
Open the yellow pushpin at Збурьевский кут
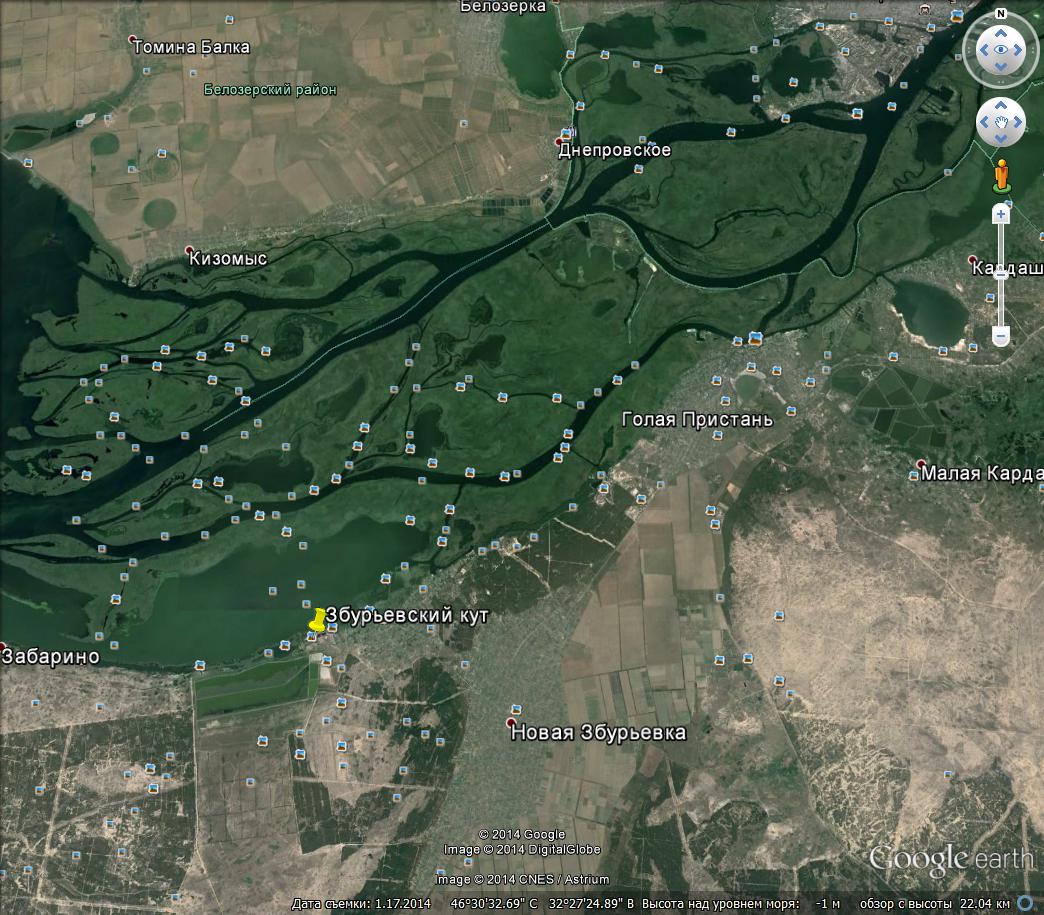(x=318, y=620)
